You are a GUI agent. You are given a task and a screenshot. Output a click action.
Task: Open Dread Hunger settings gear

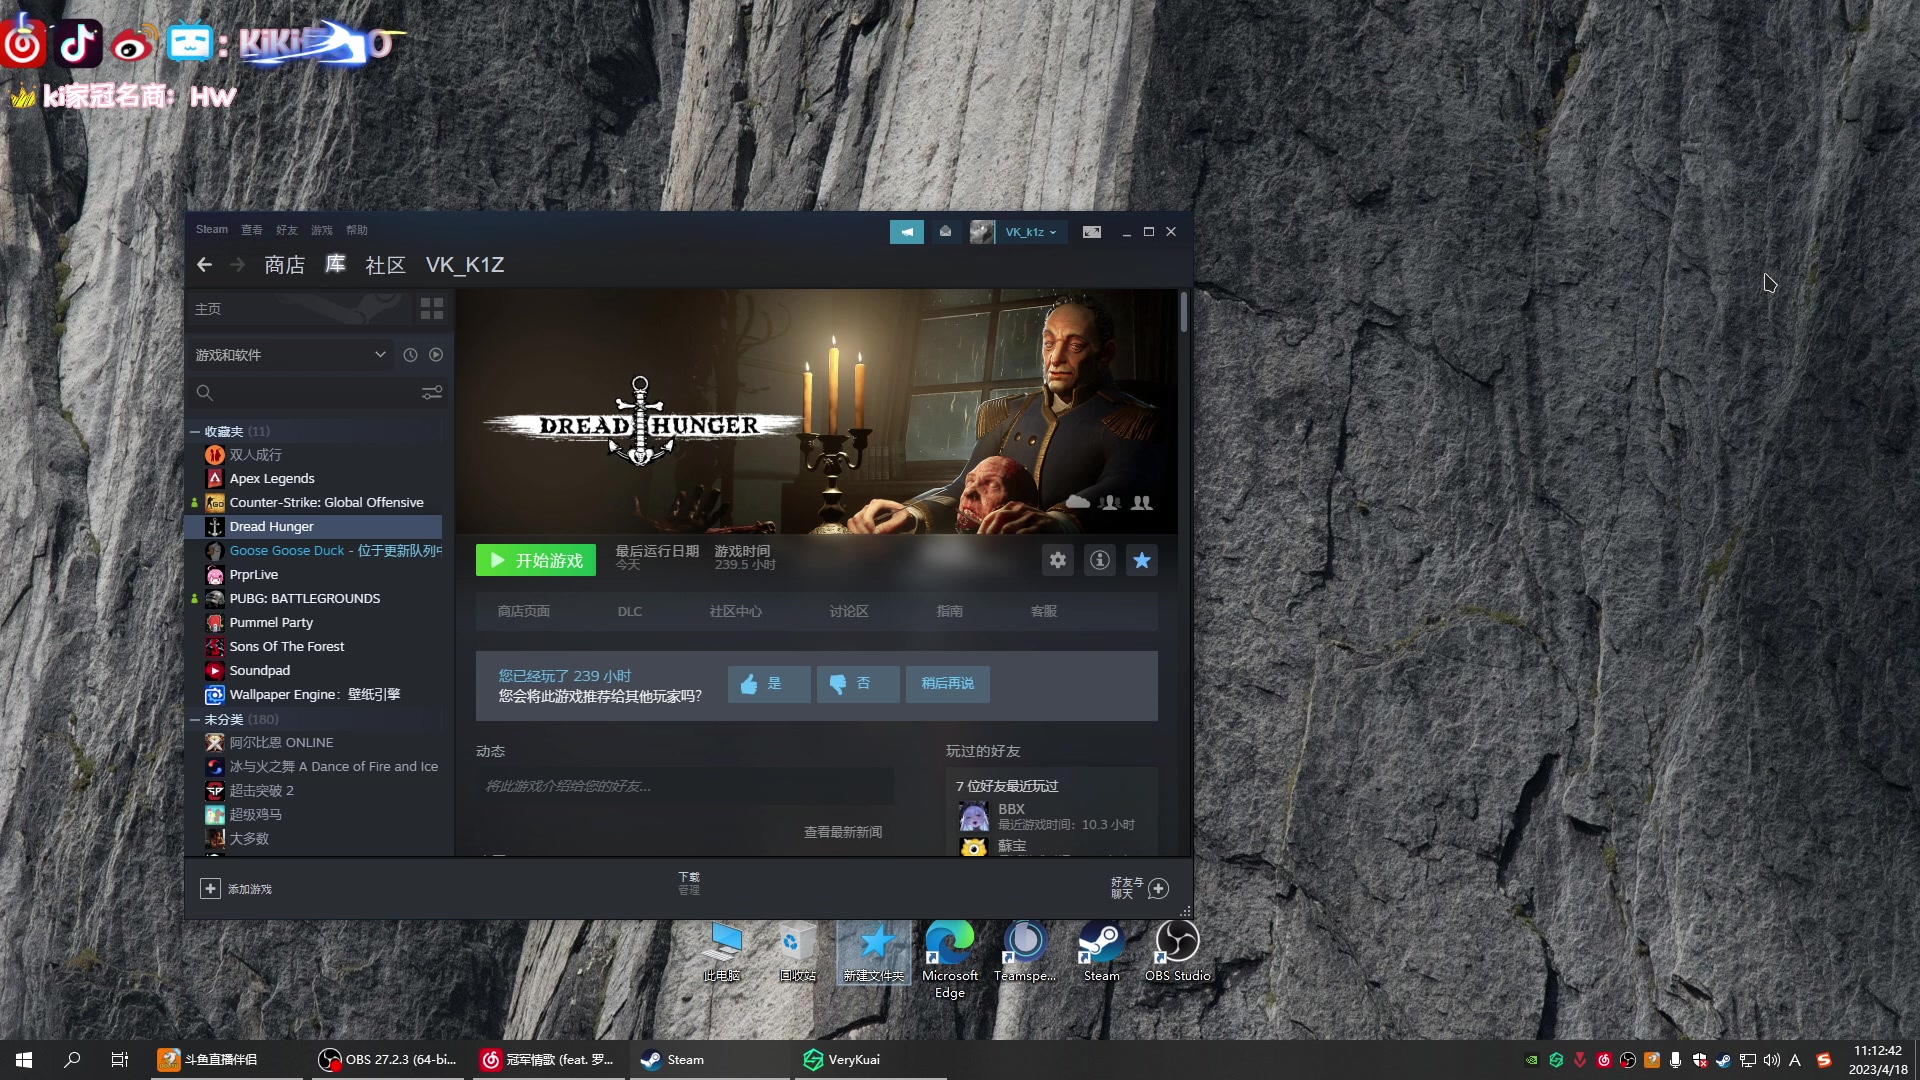click(1058, 560)
